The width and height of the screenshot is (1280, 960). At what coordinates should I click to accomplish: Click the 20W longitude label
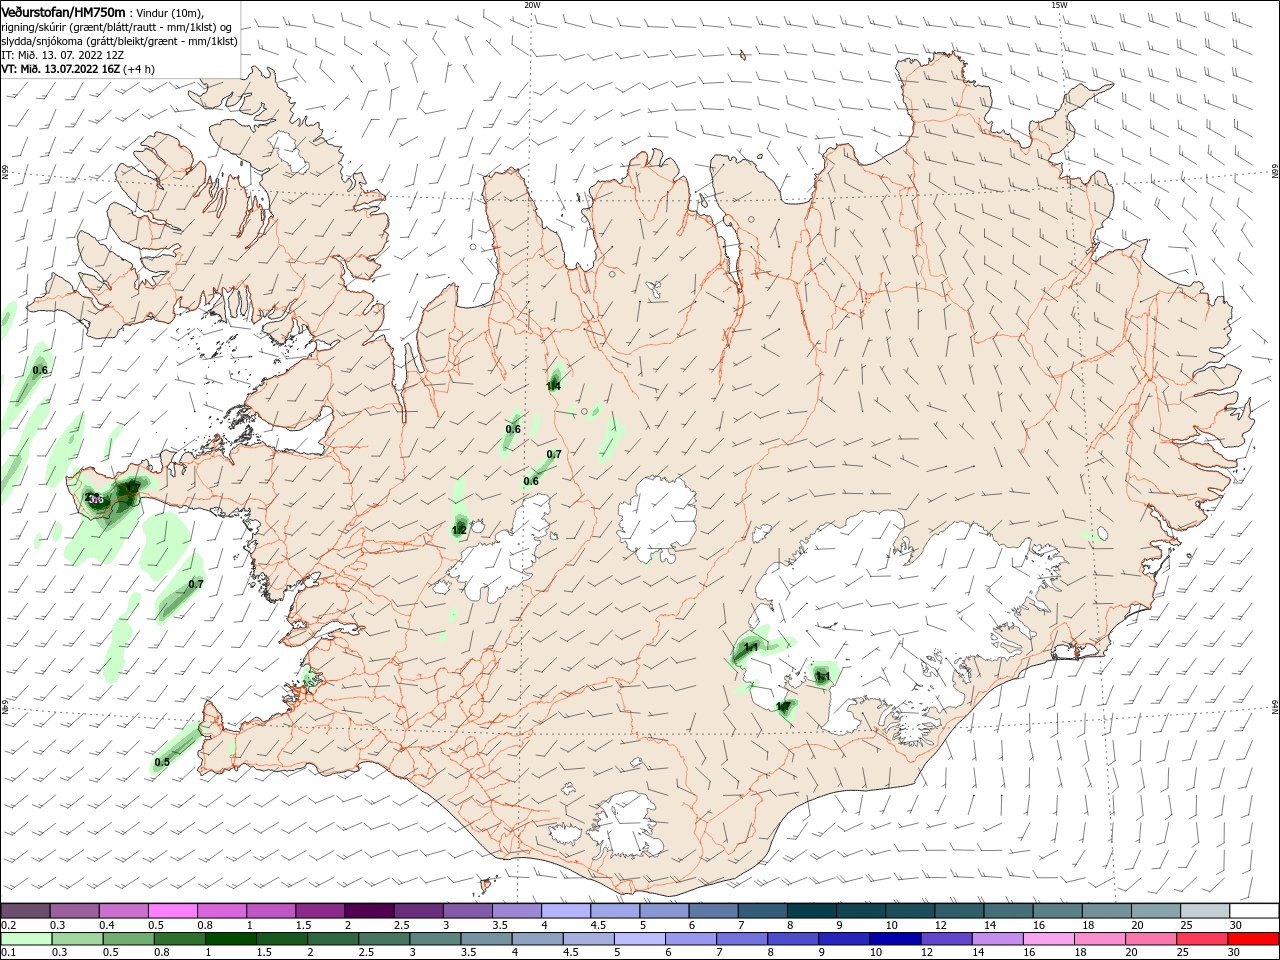pyautogui.click(x=532, y=5)
